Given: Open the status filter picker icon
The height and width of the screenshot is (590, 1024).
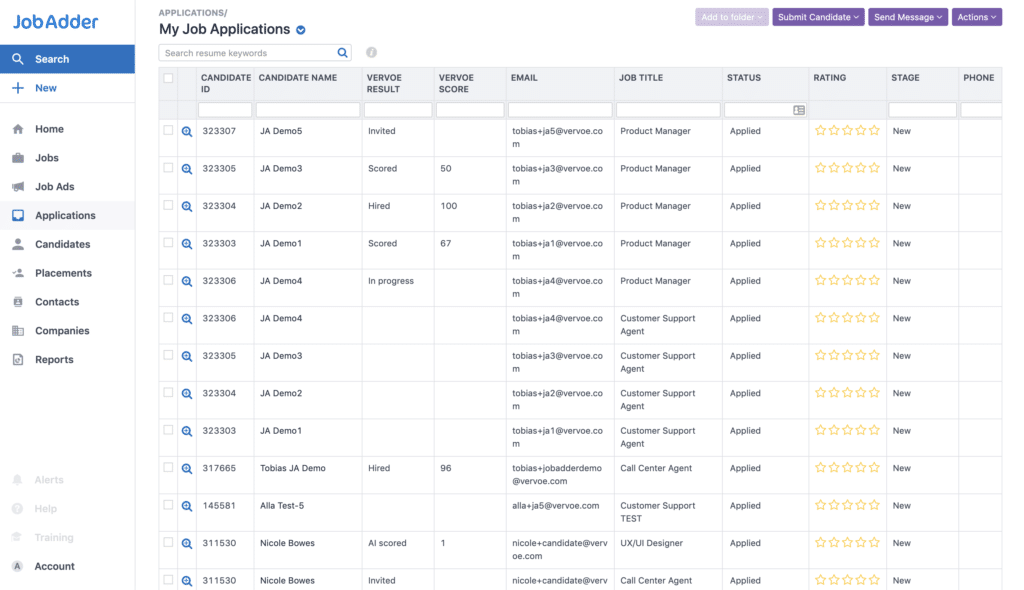Looking at the screenshot, I should [799, 110].
